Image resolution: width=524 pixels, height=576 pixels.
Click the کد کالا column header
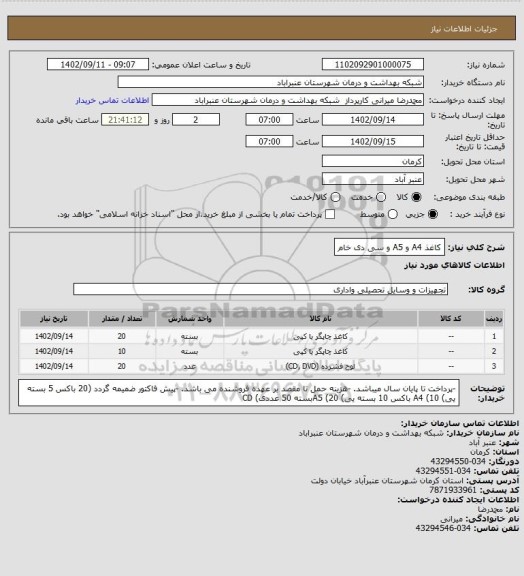(x=451, y=318)
